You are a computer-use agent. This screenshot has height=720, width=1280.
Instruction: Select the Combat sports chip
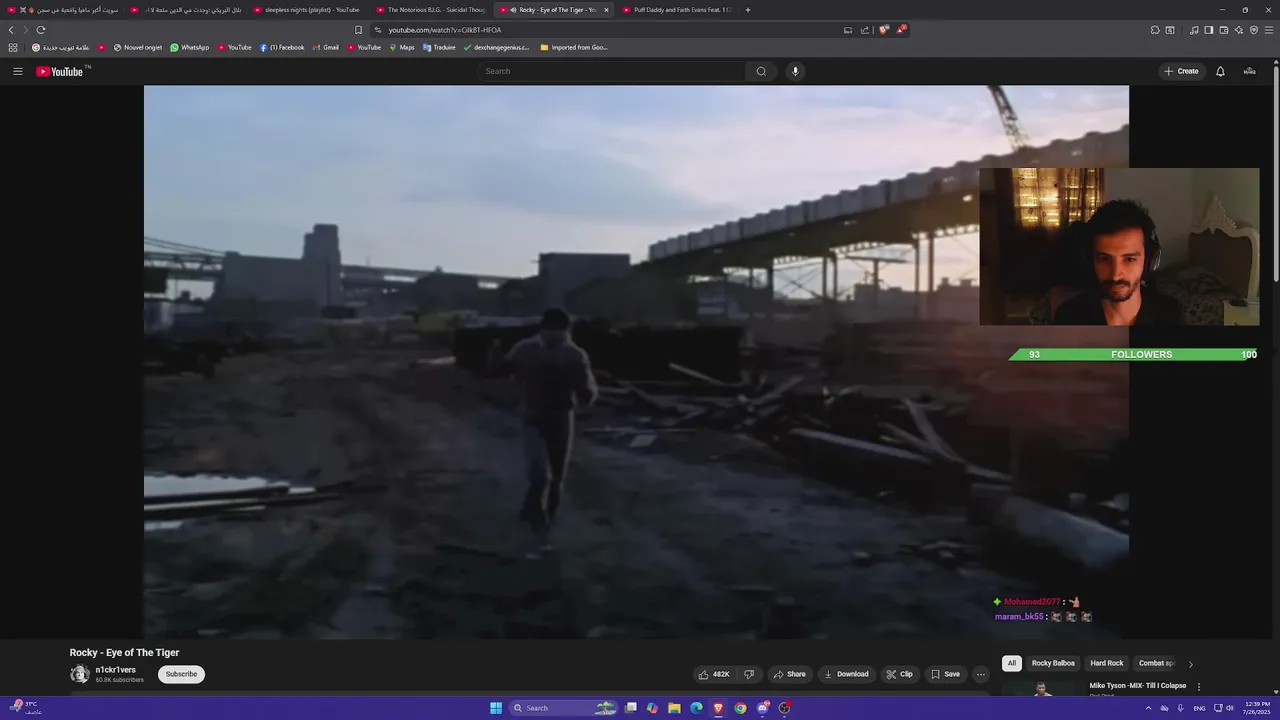(1156, 663)
